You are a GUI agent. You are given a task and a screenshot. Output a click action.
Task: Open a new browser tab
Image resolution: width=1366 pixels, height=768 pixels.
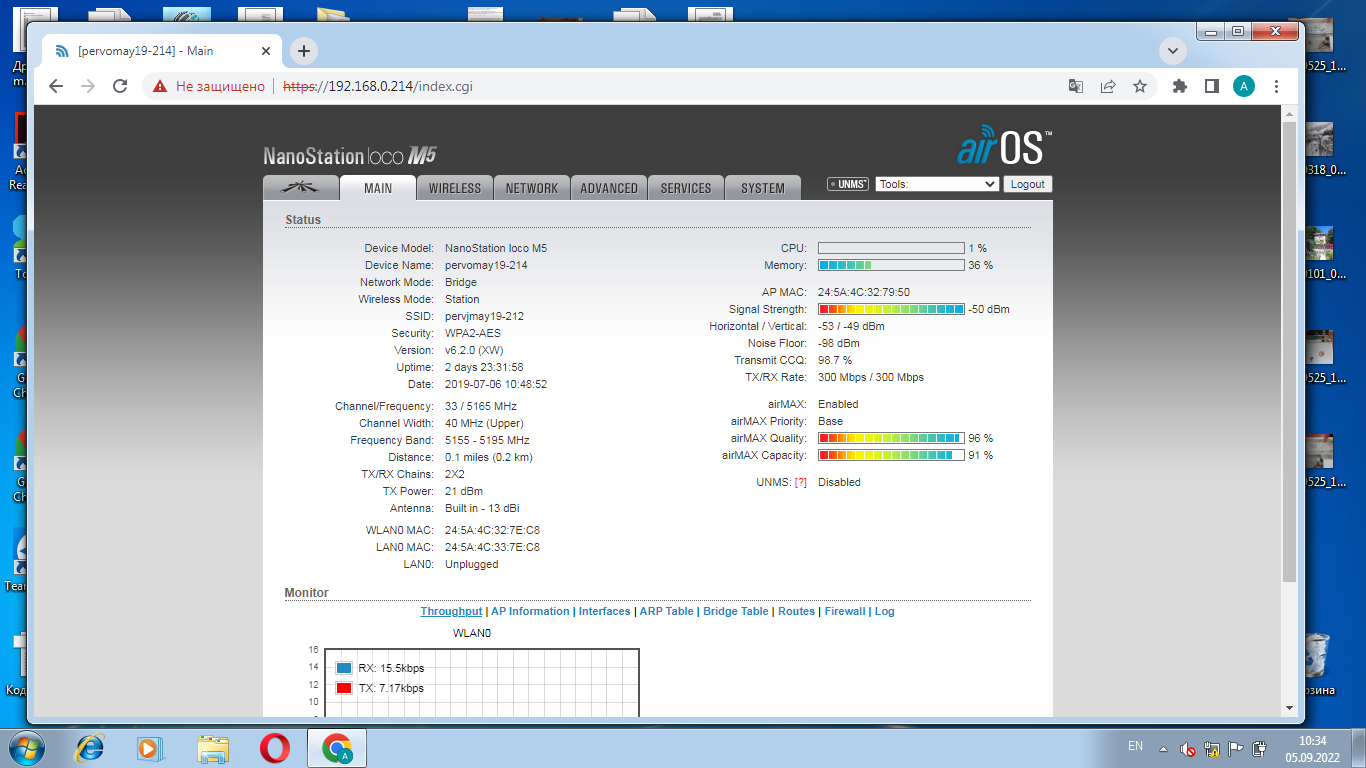tap(304, 51)
